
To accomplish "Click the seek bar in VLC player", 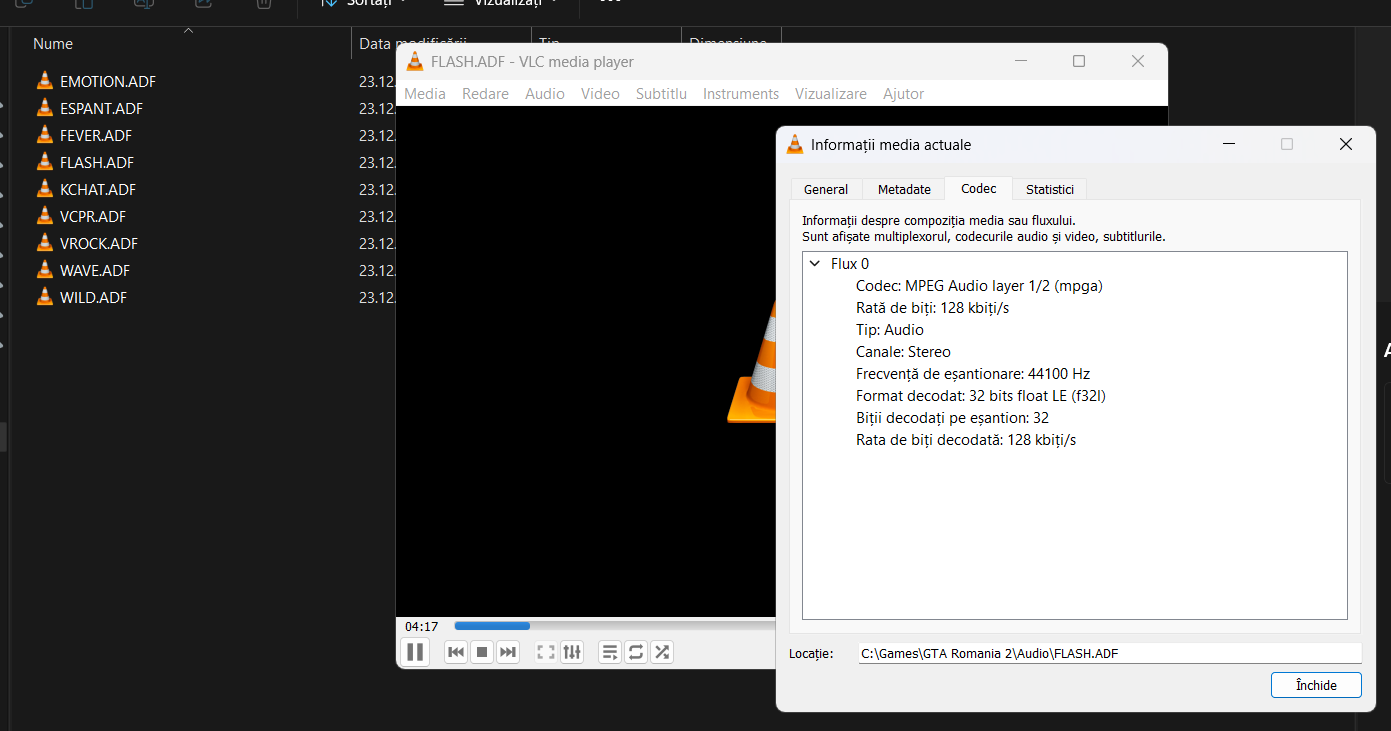I will tap(614, 626).
